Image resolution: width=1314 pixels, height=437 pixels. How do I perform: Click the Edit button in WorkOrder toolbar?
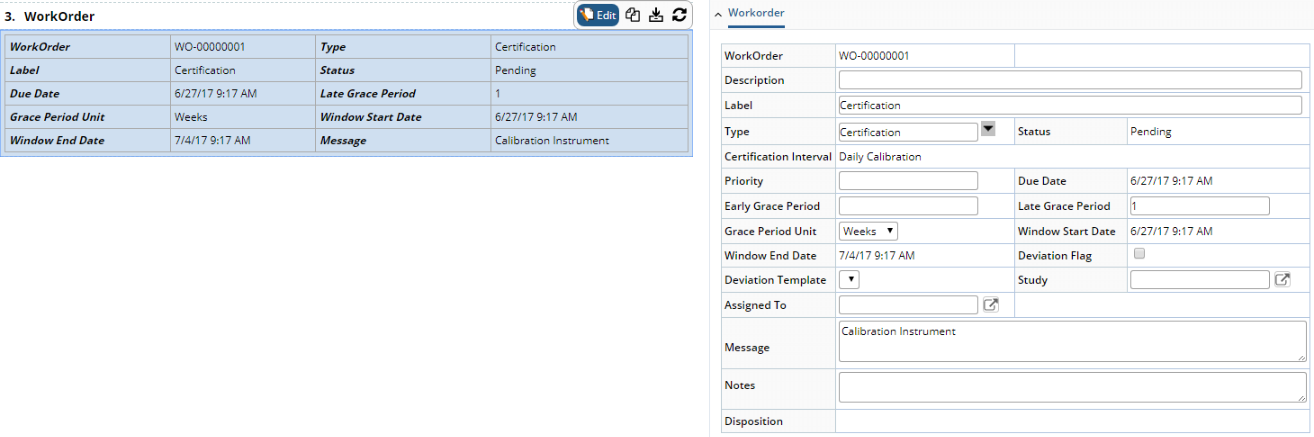tap(598, 15)
